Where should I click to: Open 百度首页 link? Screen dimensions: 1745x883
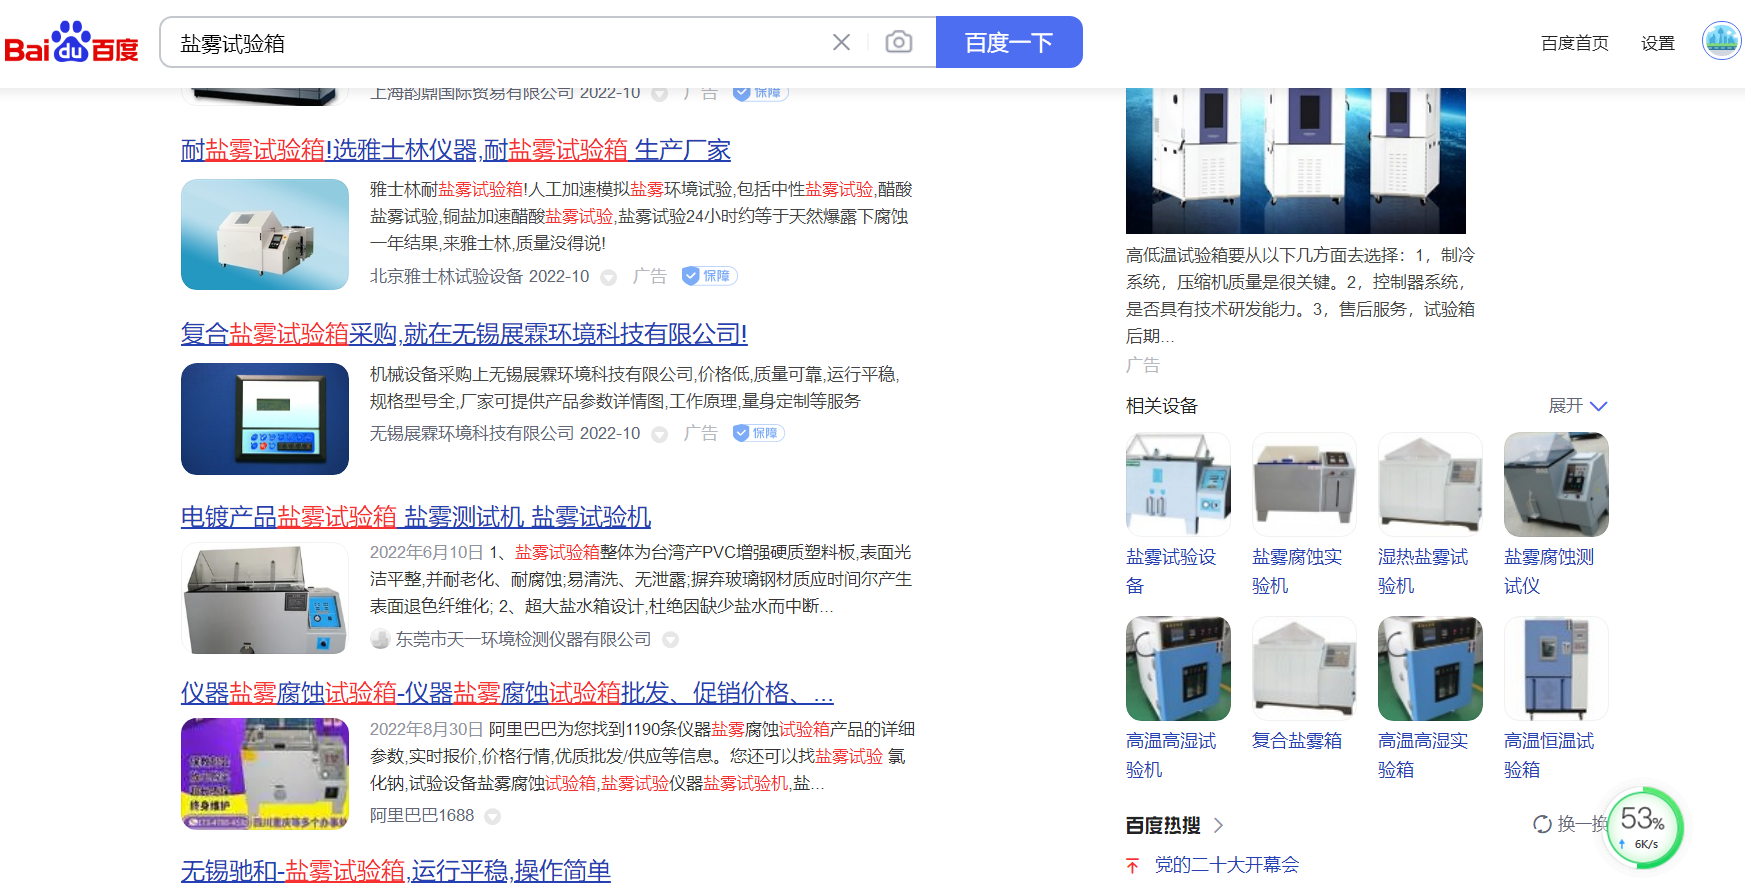pos(1574,43)
